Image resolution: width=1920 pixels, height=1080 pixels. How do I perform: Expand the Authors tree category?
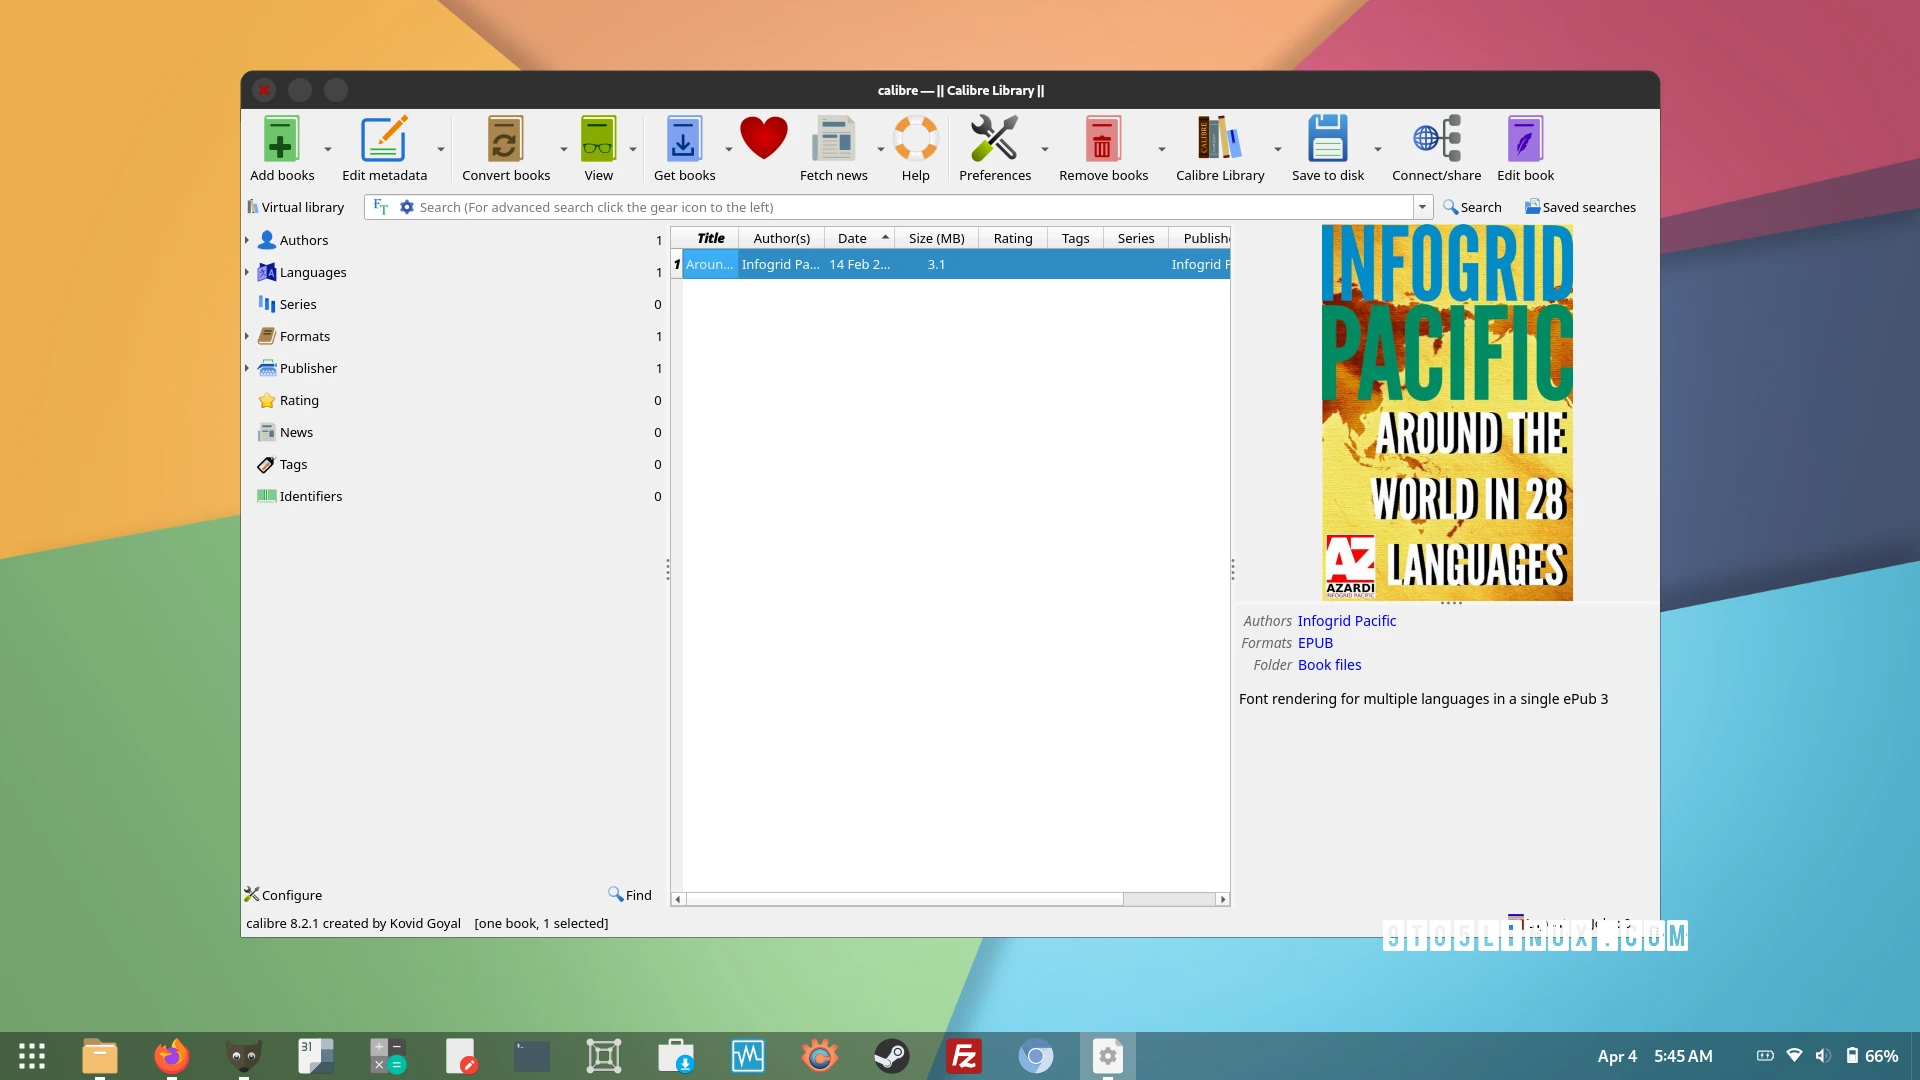point(247,240)
